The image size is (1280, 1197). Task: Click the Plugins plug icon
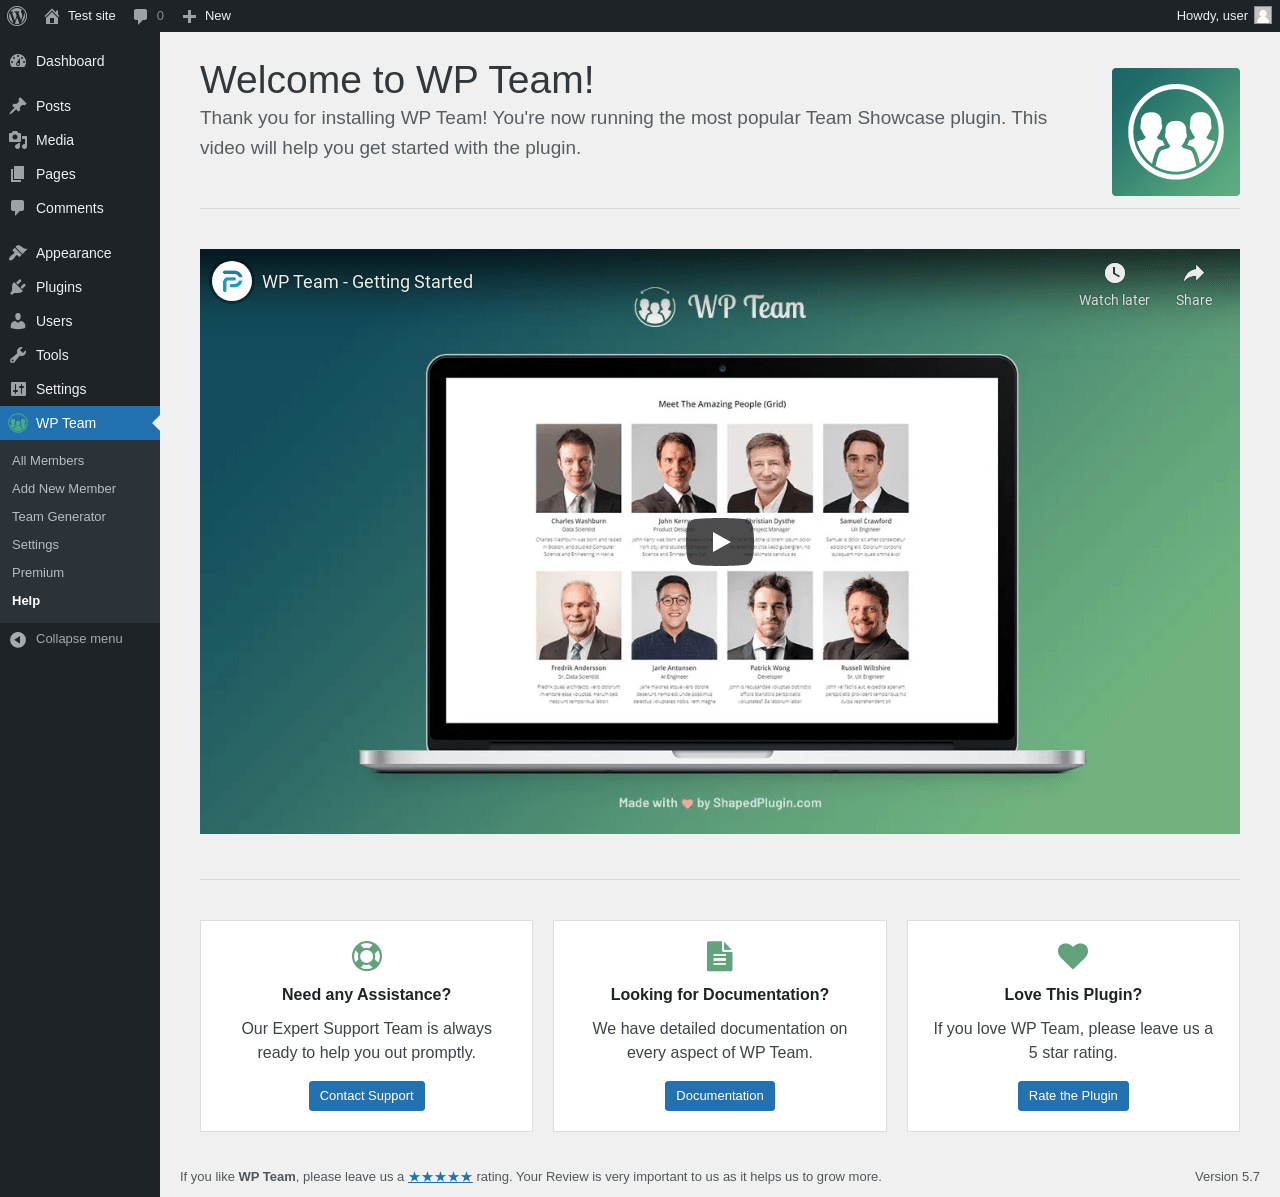[18, 287]
